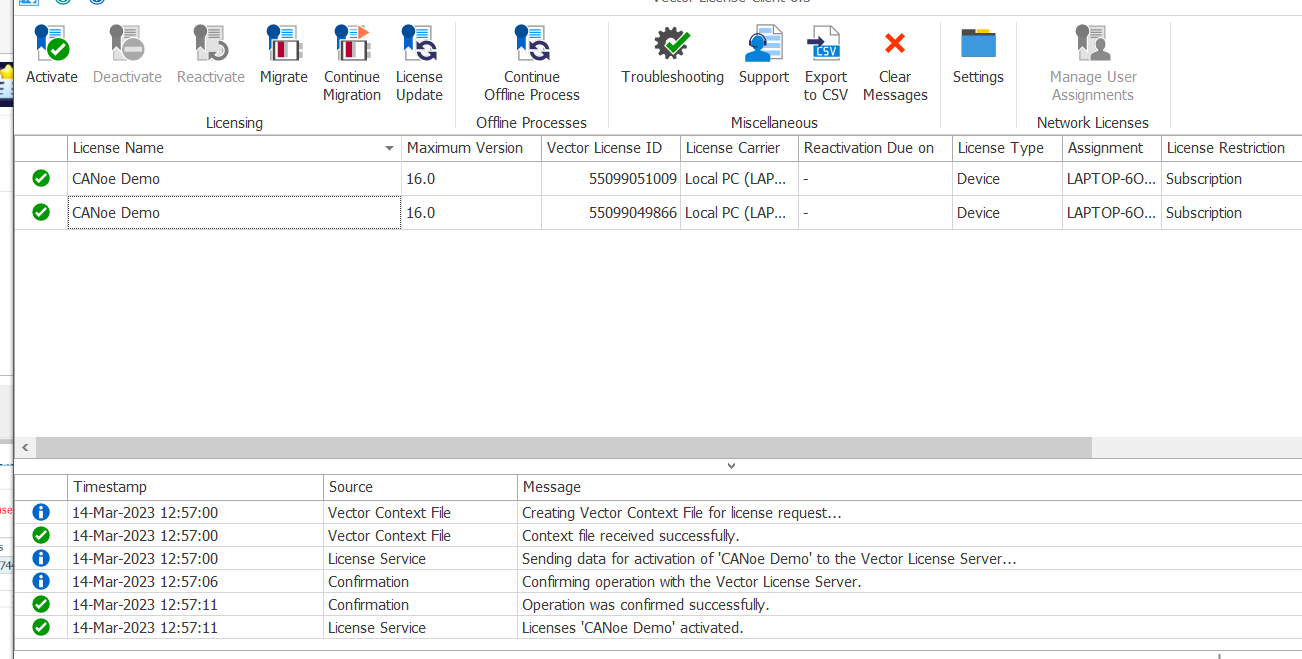Open Continue Migration tool
Image resolution: width=1302 pixels, height=659 pixels.
tap(352, 44)
